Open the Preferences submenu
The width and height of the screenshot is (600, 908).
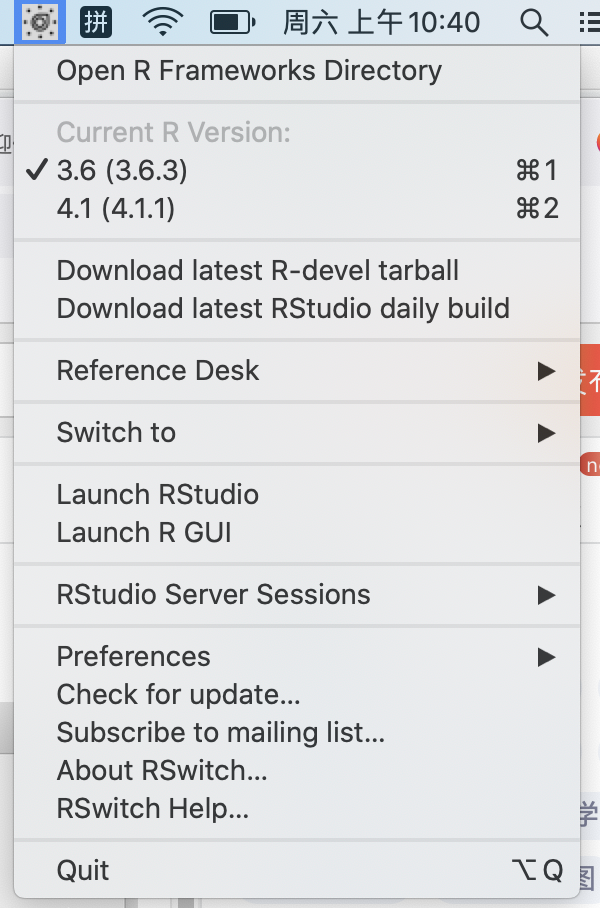(133, 656)
